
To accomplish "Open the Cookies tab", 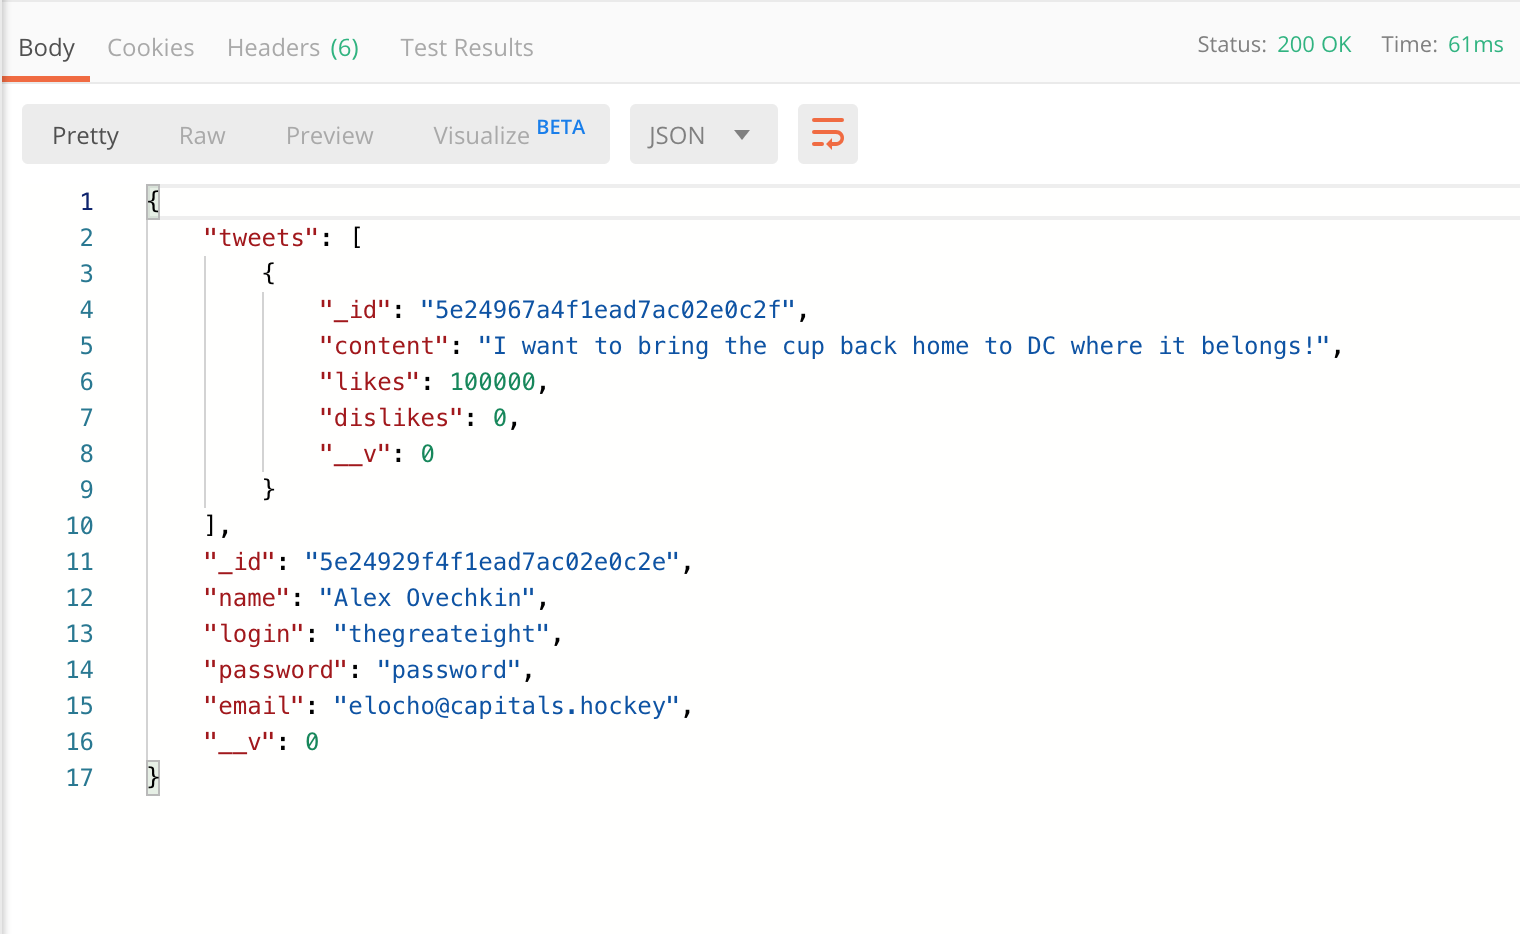I will pos(151,48).
